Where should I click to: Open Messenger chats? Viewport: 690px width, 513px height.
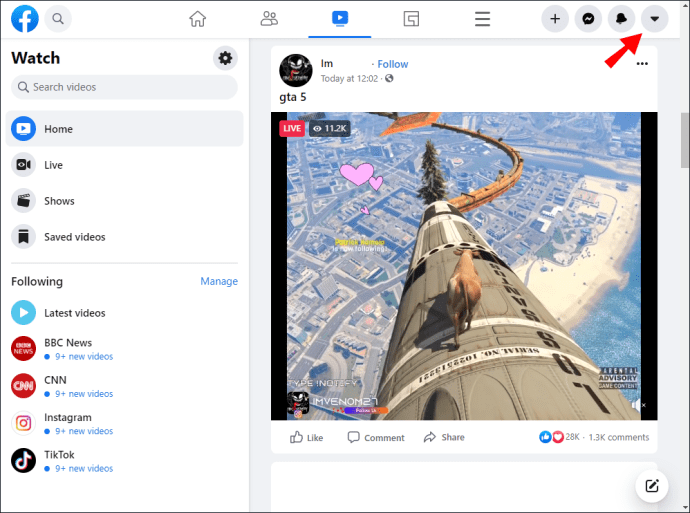(588, 19)
